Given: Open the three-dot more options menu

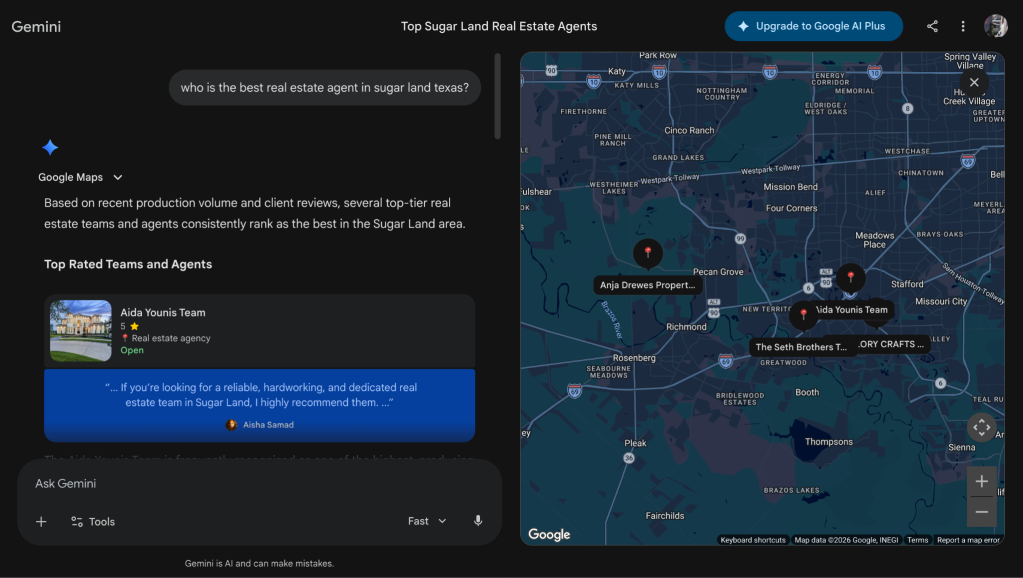Looking at the screenshot, I should tap(963, 26).
